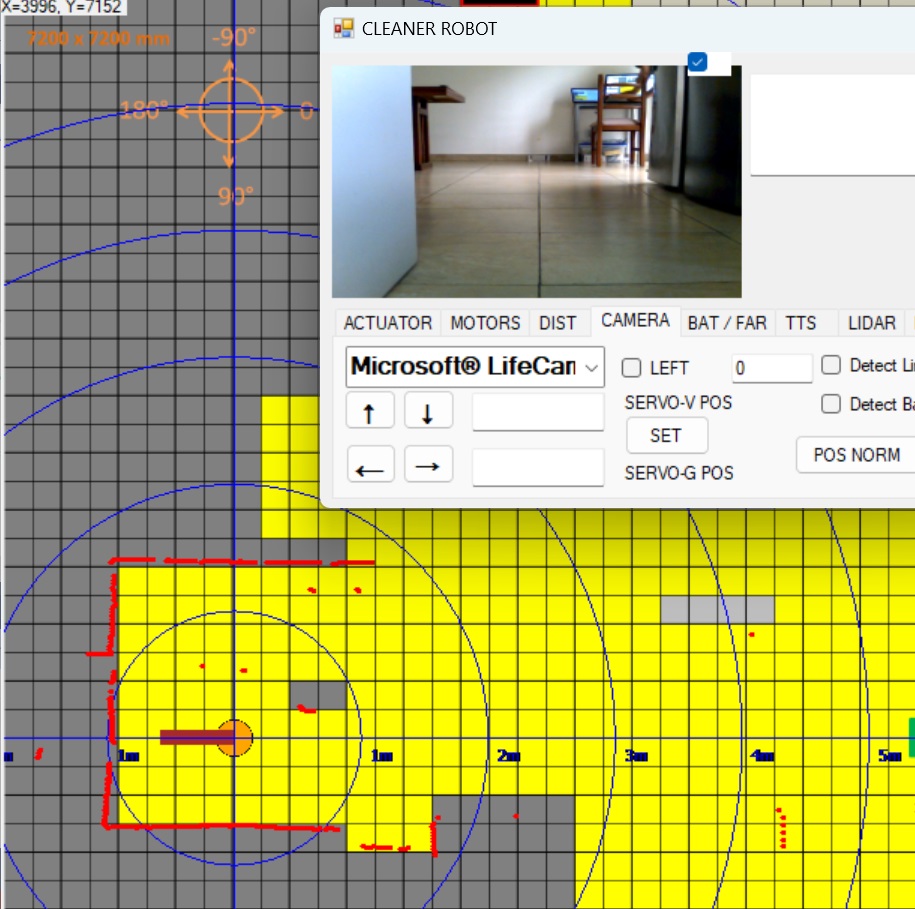Viewport: 915px width, 909px height.
Task: Switch to the MOTORS tab
Action: pos(485,323)
